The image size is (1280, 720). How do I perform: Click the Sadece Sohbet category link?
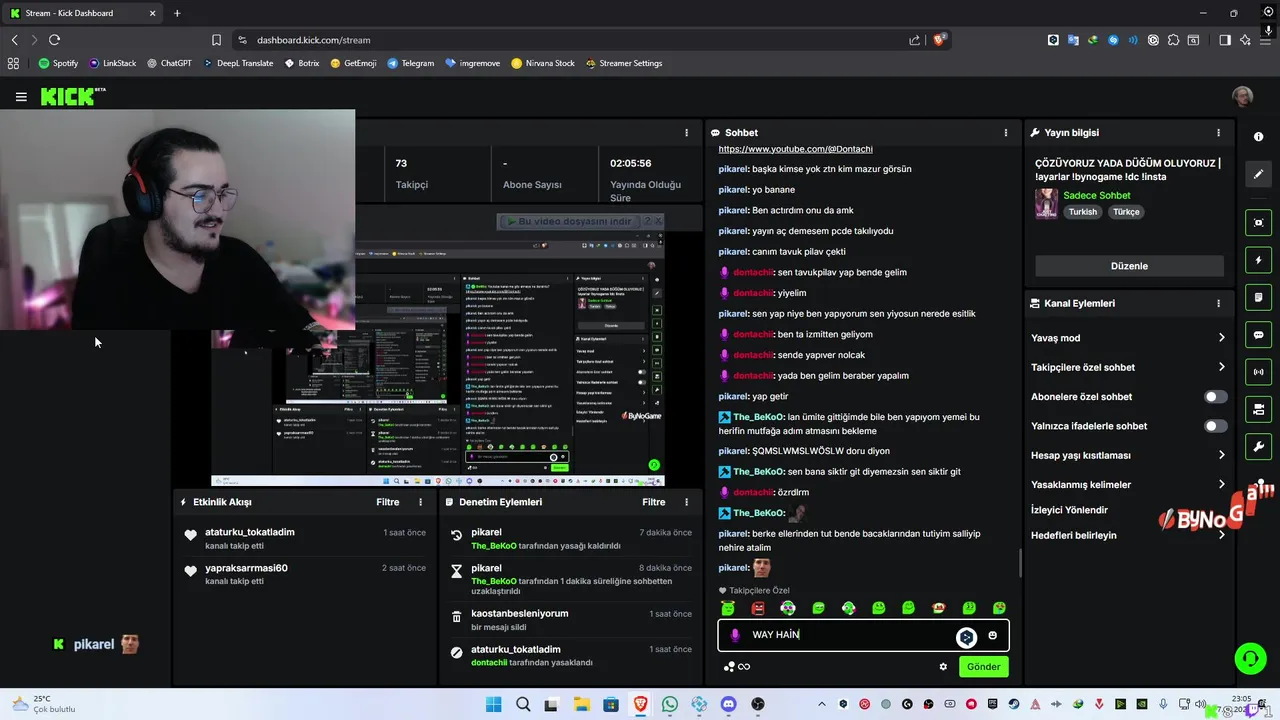click(x=1096, y=196)
